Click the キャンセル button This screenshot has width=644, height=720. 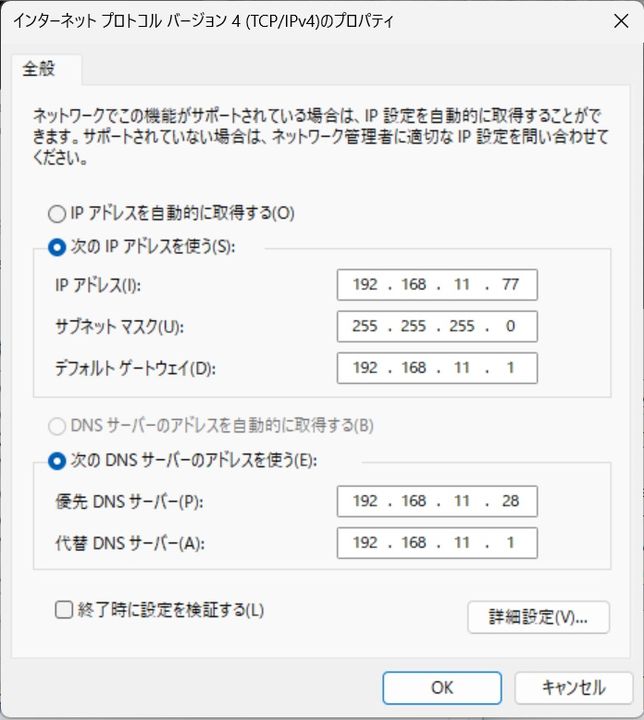pos(574,687)
